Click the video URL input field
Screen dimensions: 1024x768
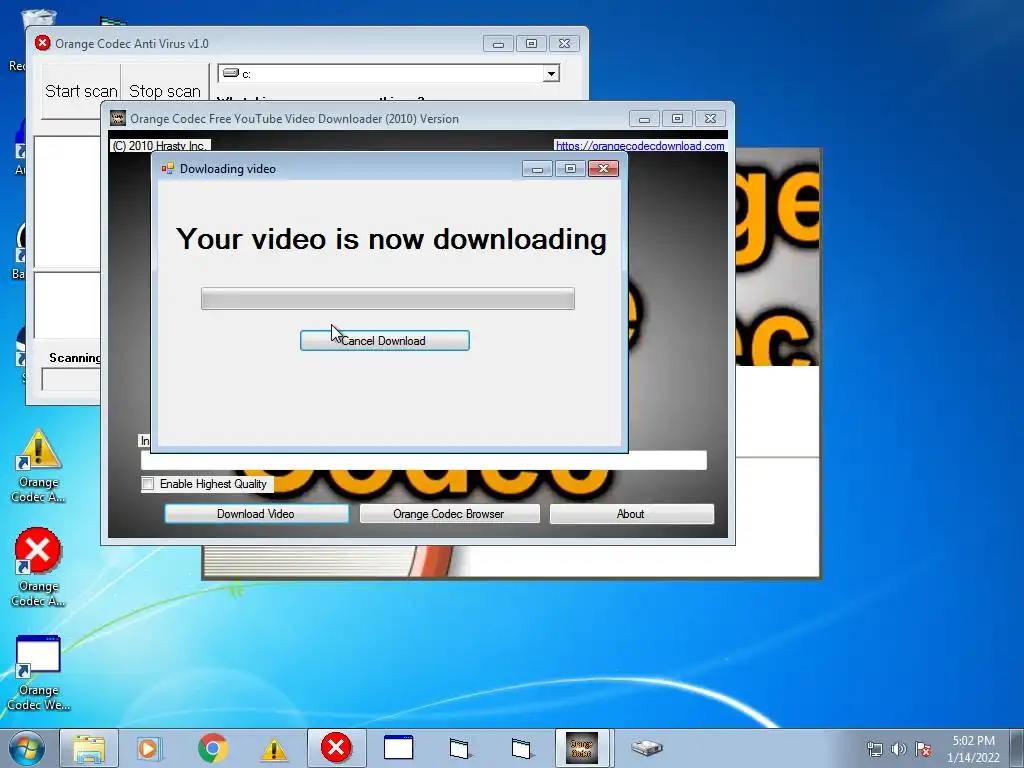[423, 460]
